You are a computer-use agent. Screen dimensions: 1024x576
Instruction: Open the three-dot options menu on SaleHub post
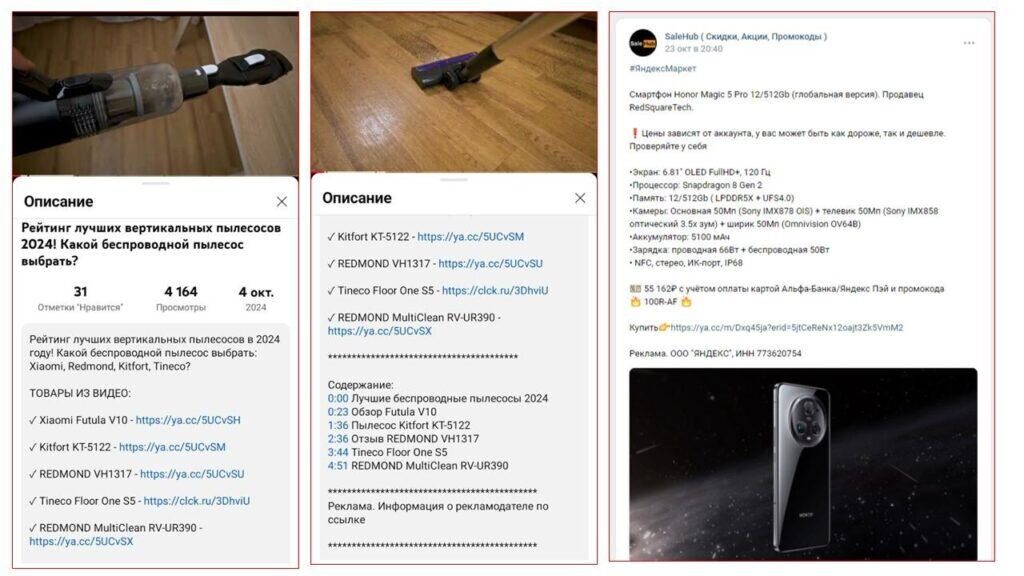point(968,43)
